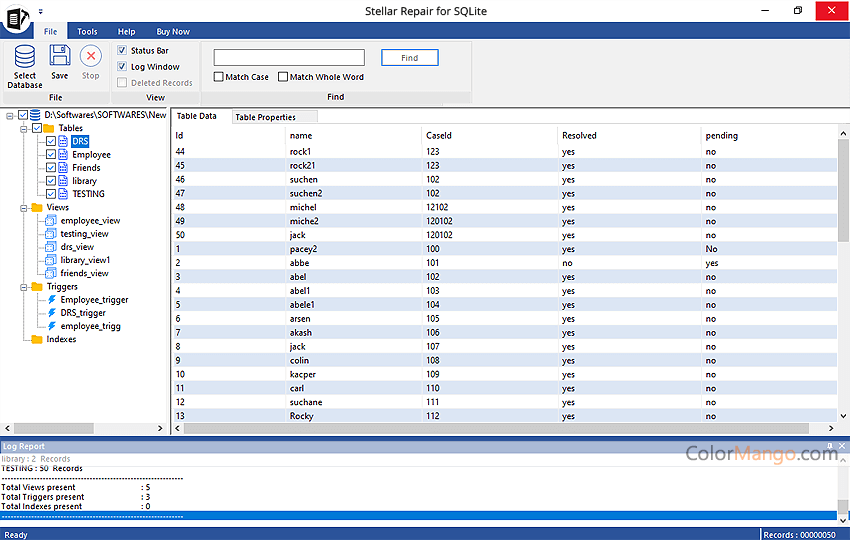Viewport: 850px width, 540px height.
Task: Enable the Match Case option
Action: pyautogui.click(x=219, y=77)
